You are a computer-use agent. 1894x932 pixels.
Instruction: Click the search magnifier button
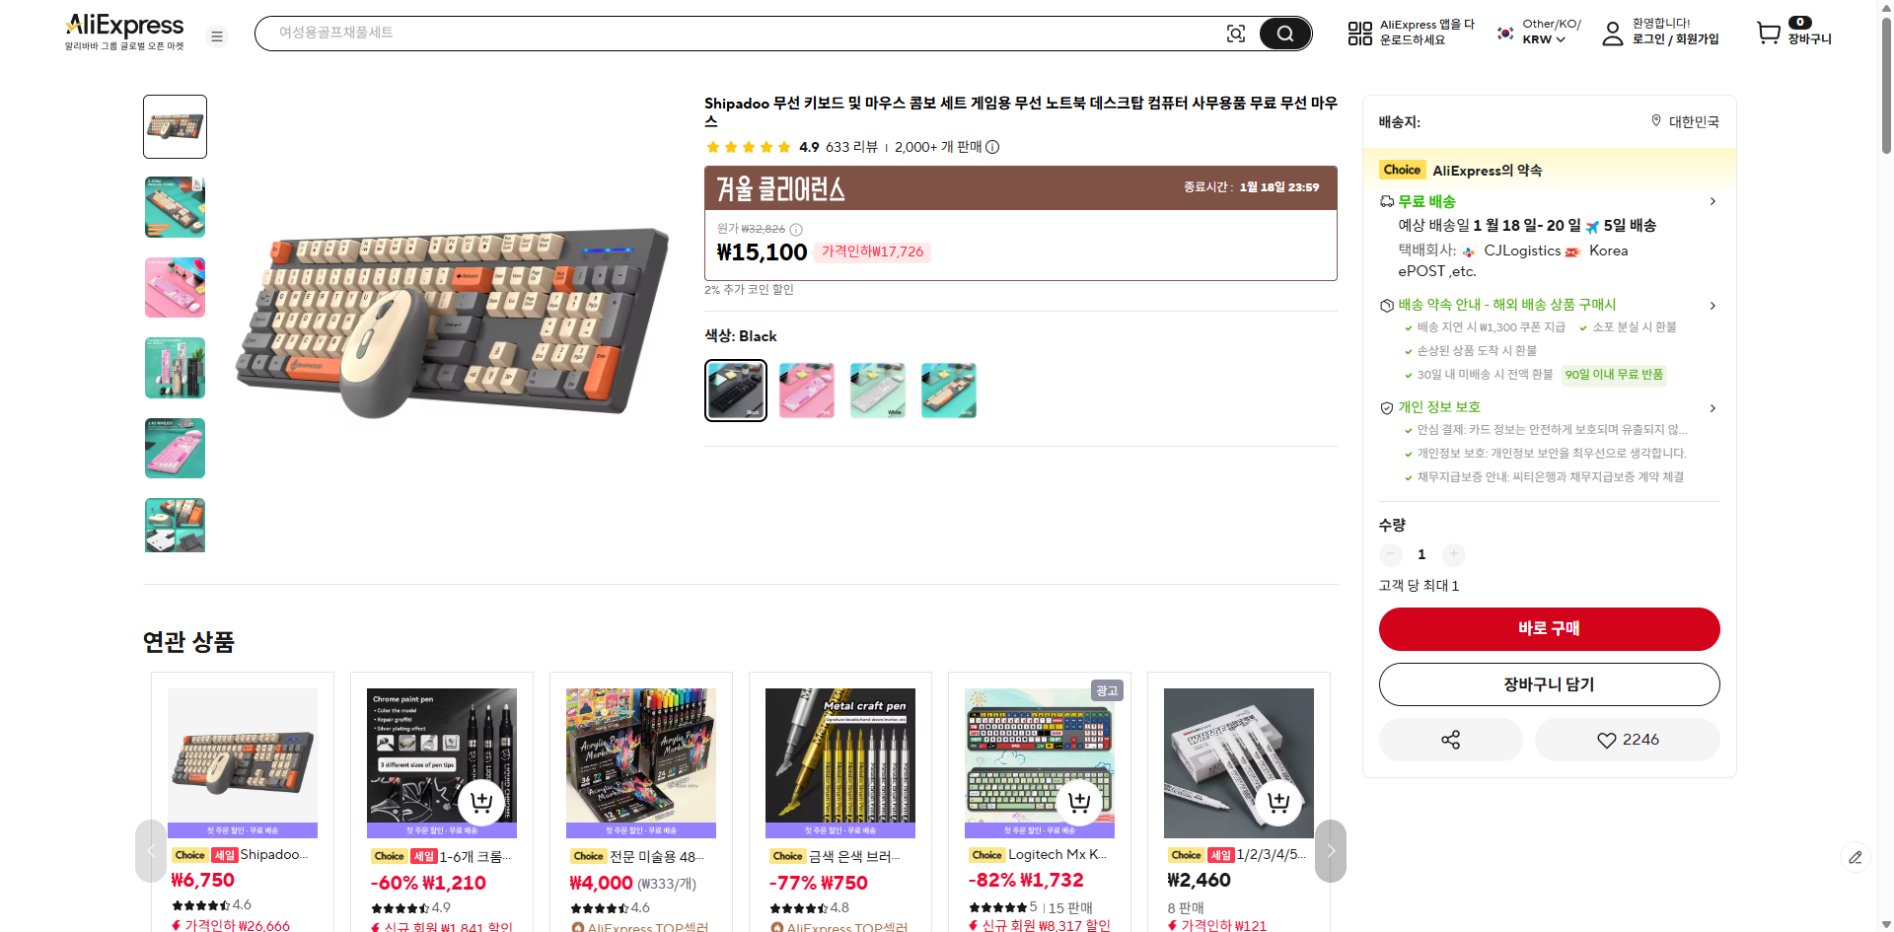click(x=1284, y=34)
